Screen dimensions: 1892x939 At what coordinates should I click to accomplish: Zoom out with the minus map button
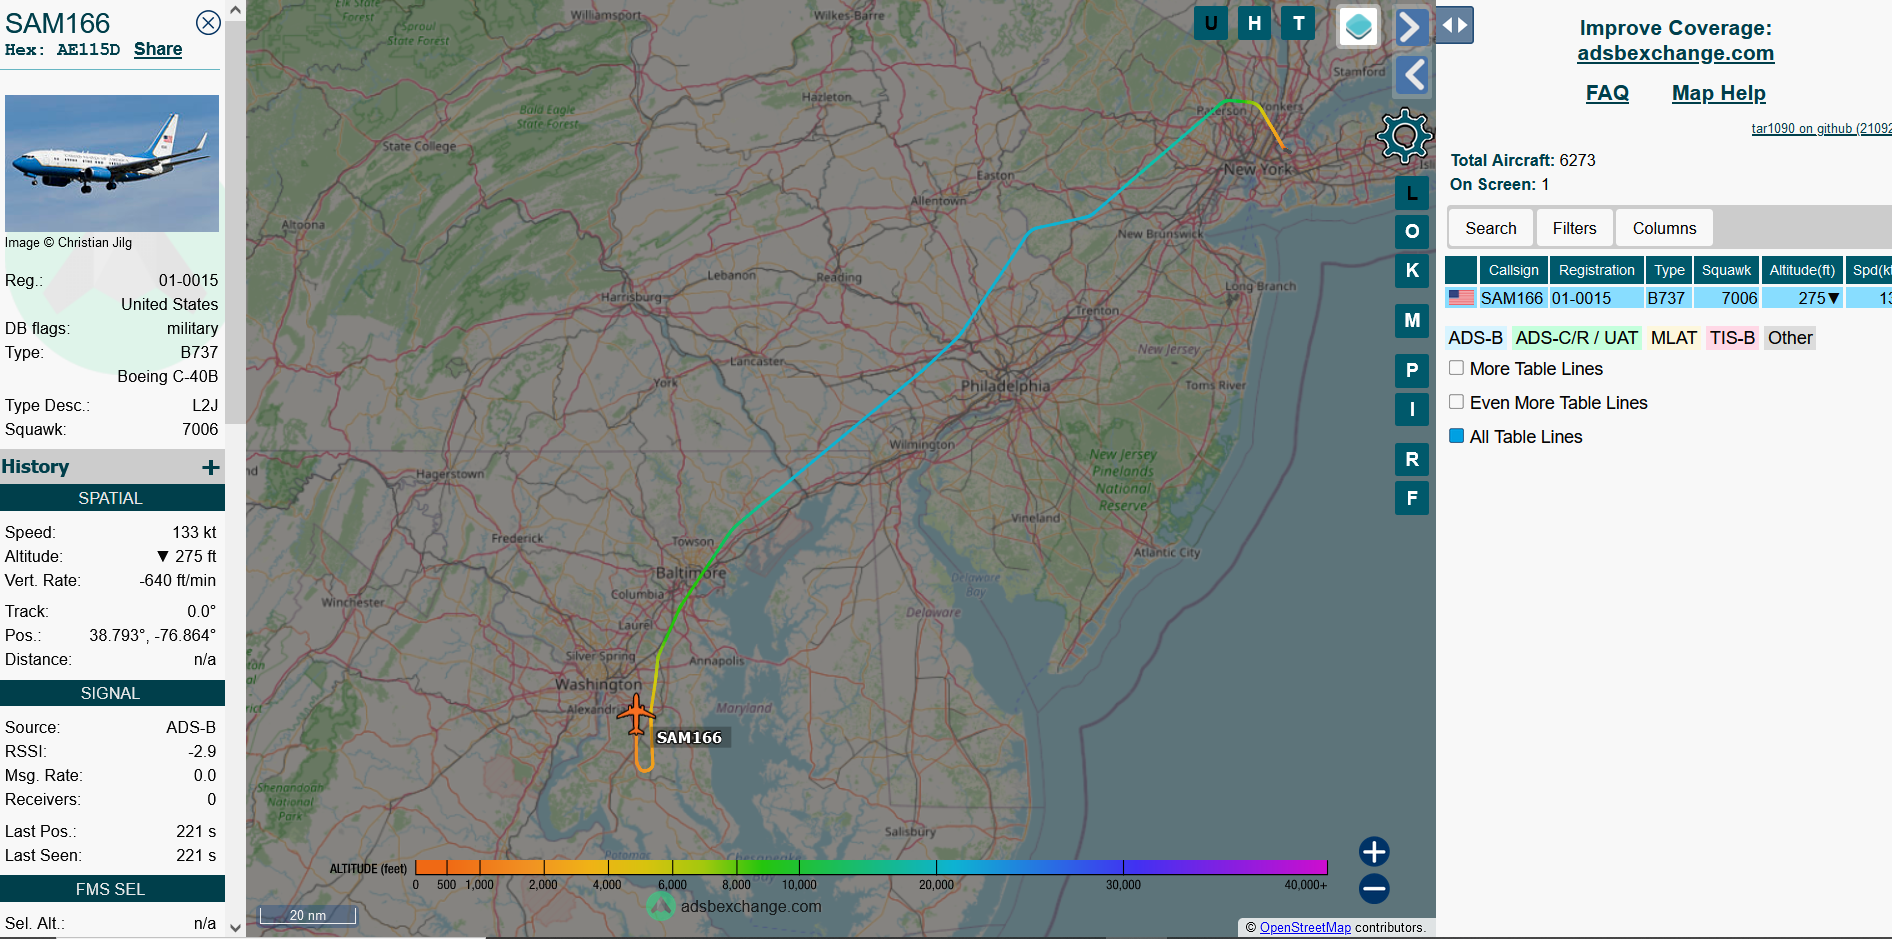[x=1374, y=888]
